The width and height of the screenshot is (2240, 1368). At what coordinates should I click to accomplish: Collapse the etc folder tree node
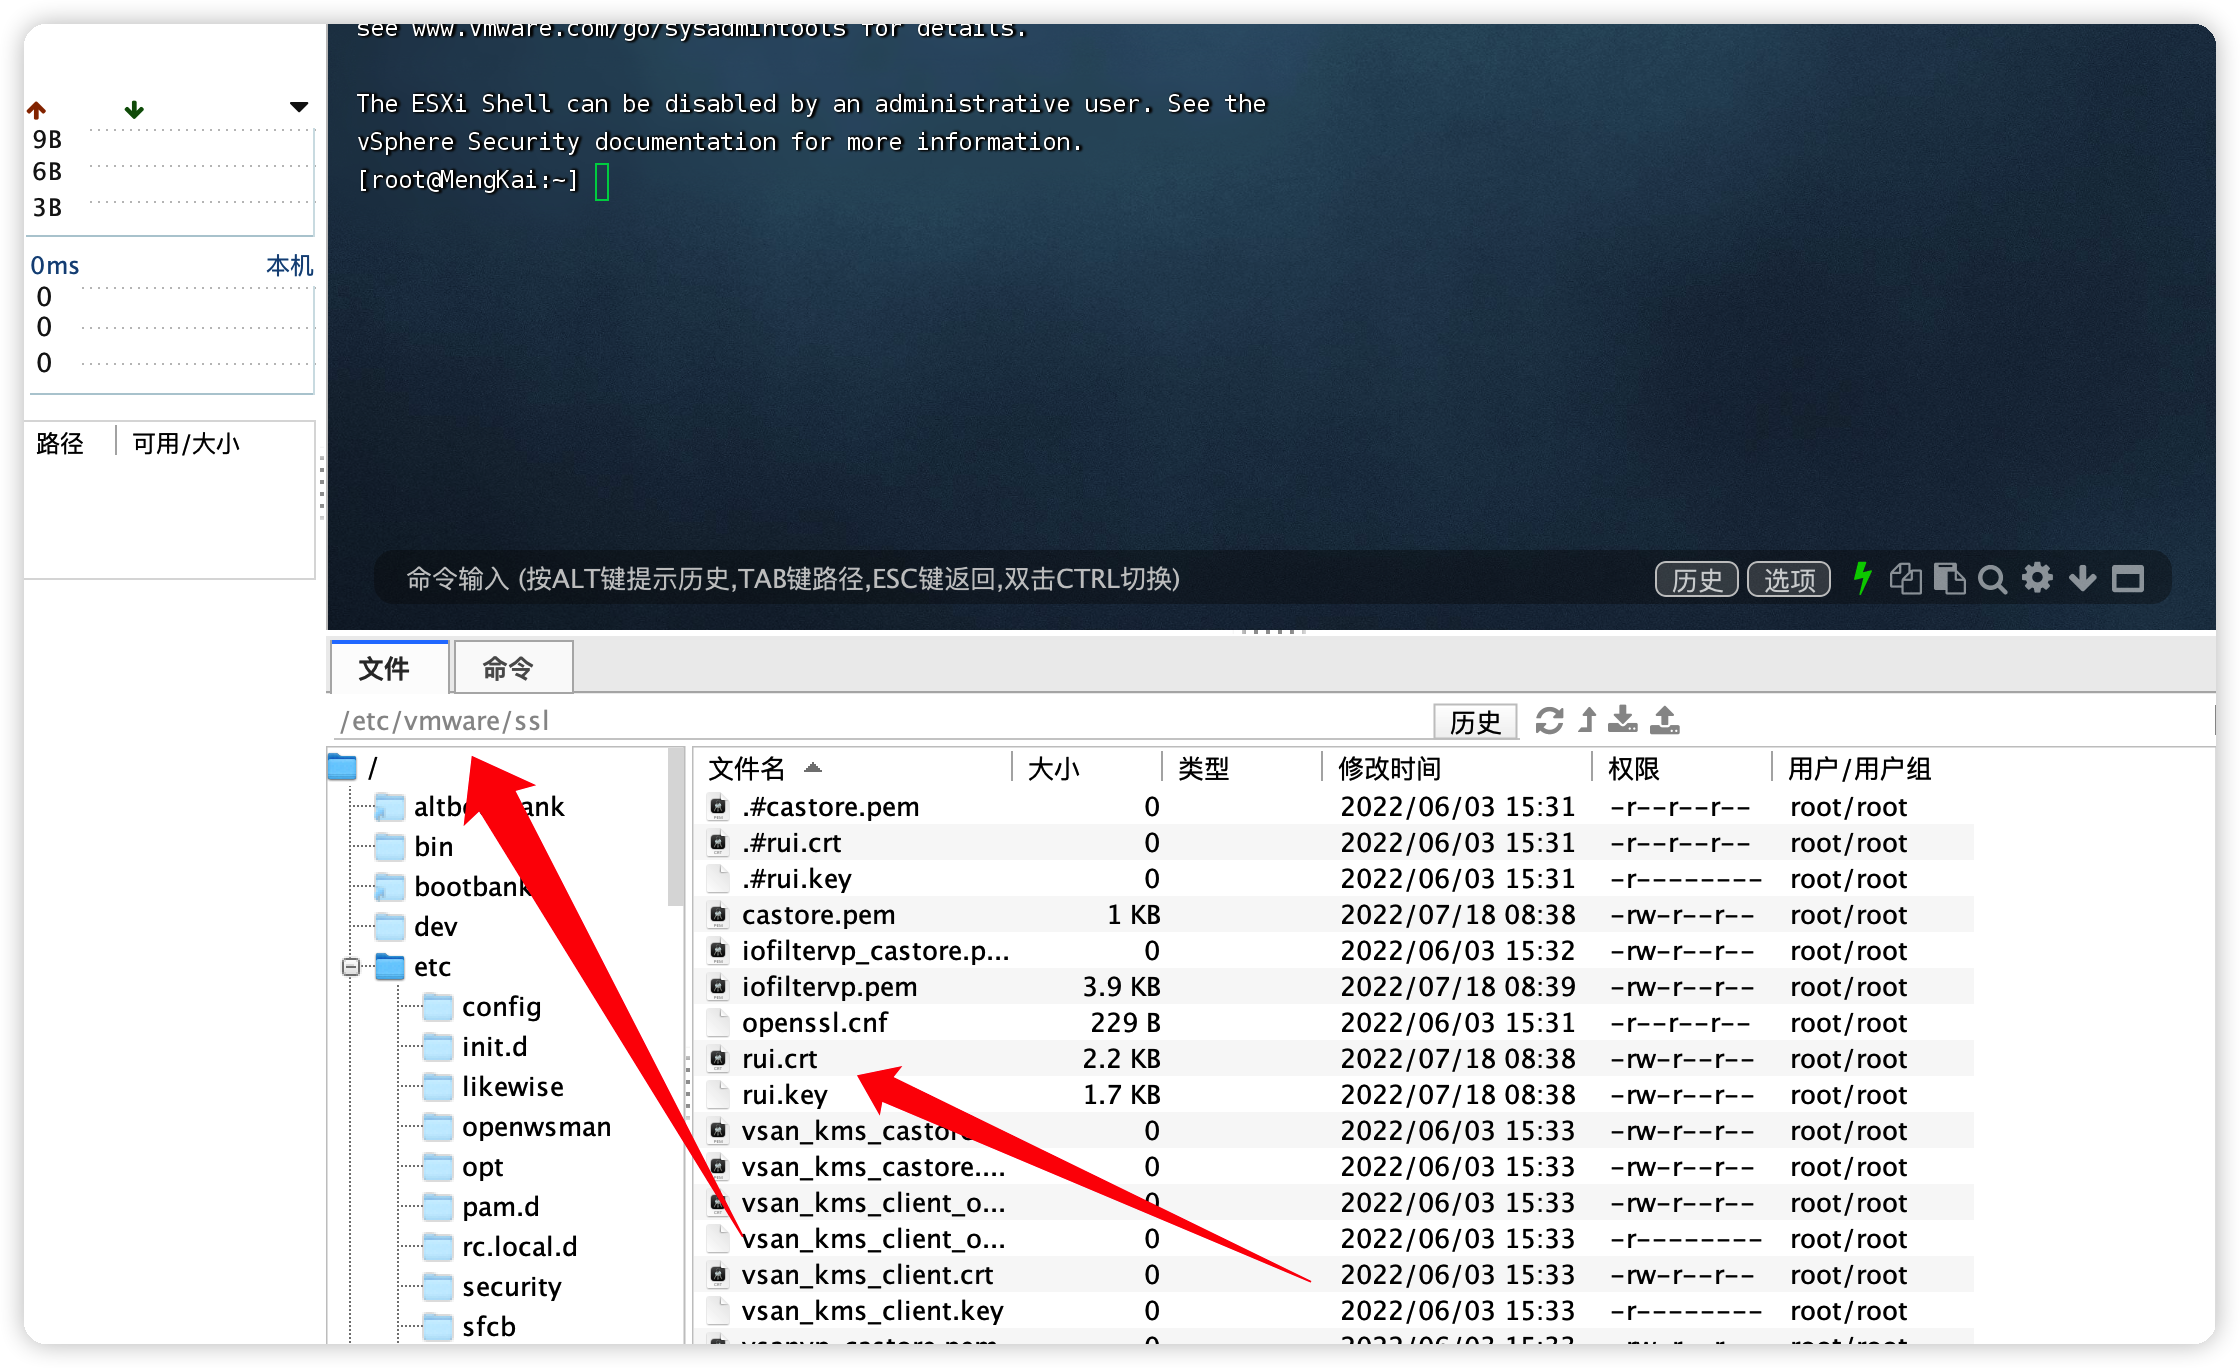tap(351, 967)
